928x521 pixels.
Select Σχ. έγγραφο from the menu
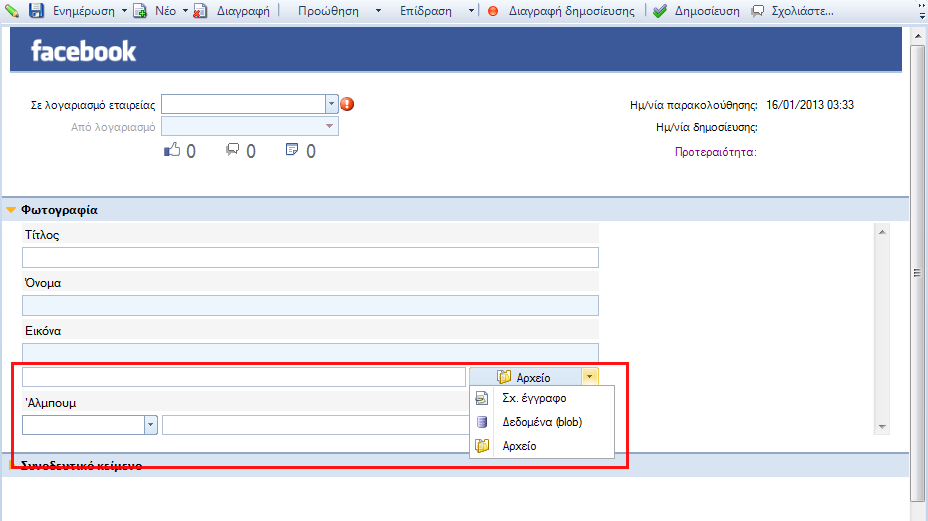point(534,398)
